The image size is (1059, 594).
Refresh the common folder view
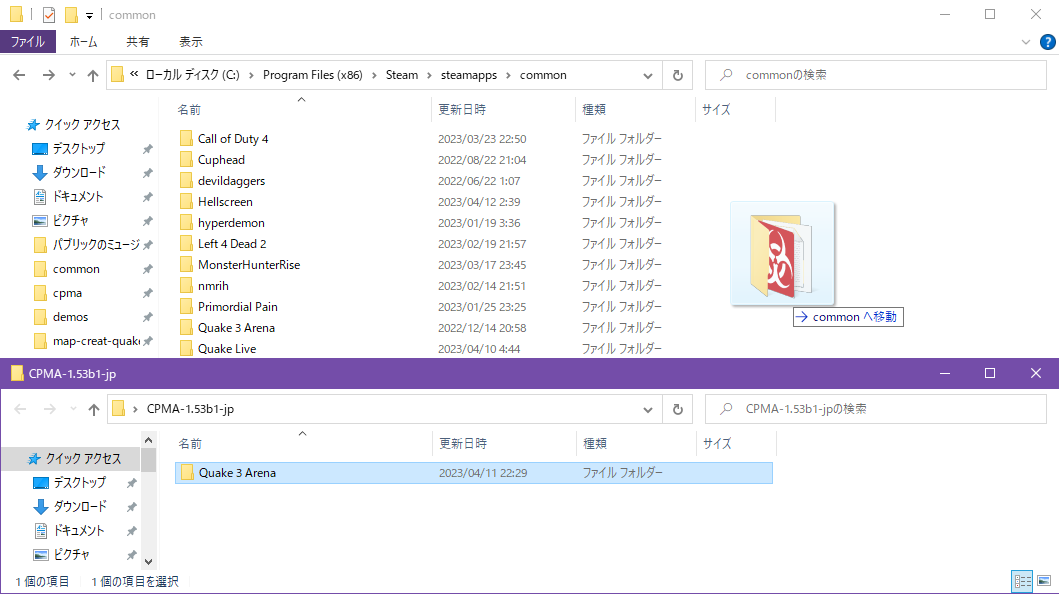pos(677,76)
